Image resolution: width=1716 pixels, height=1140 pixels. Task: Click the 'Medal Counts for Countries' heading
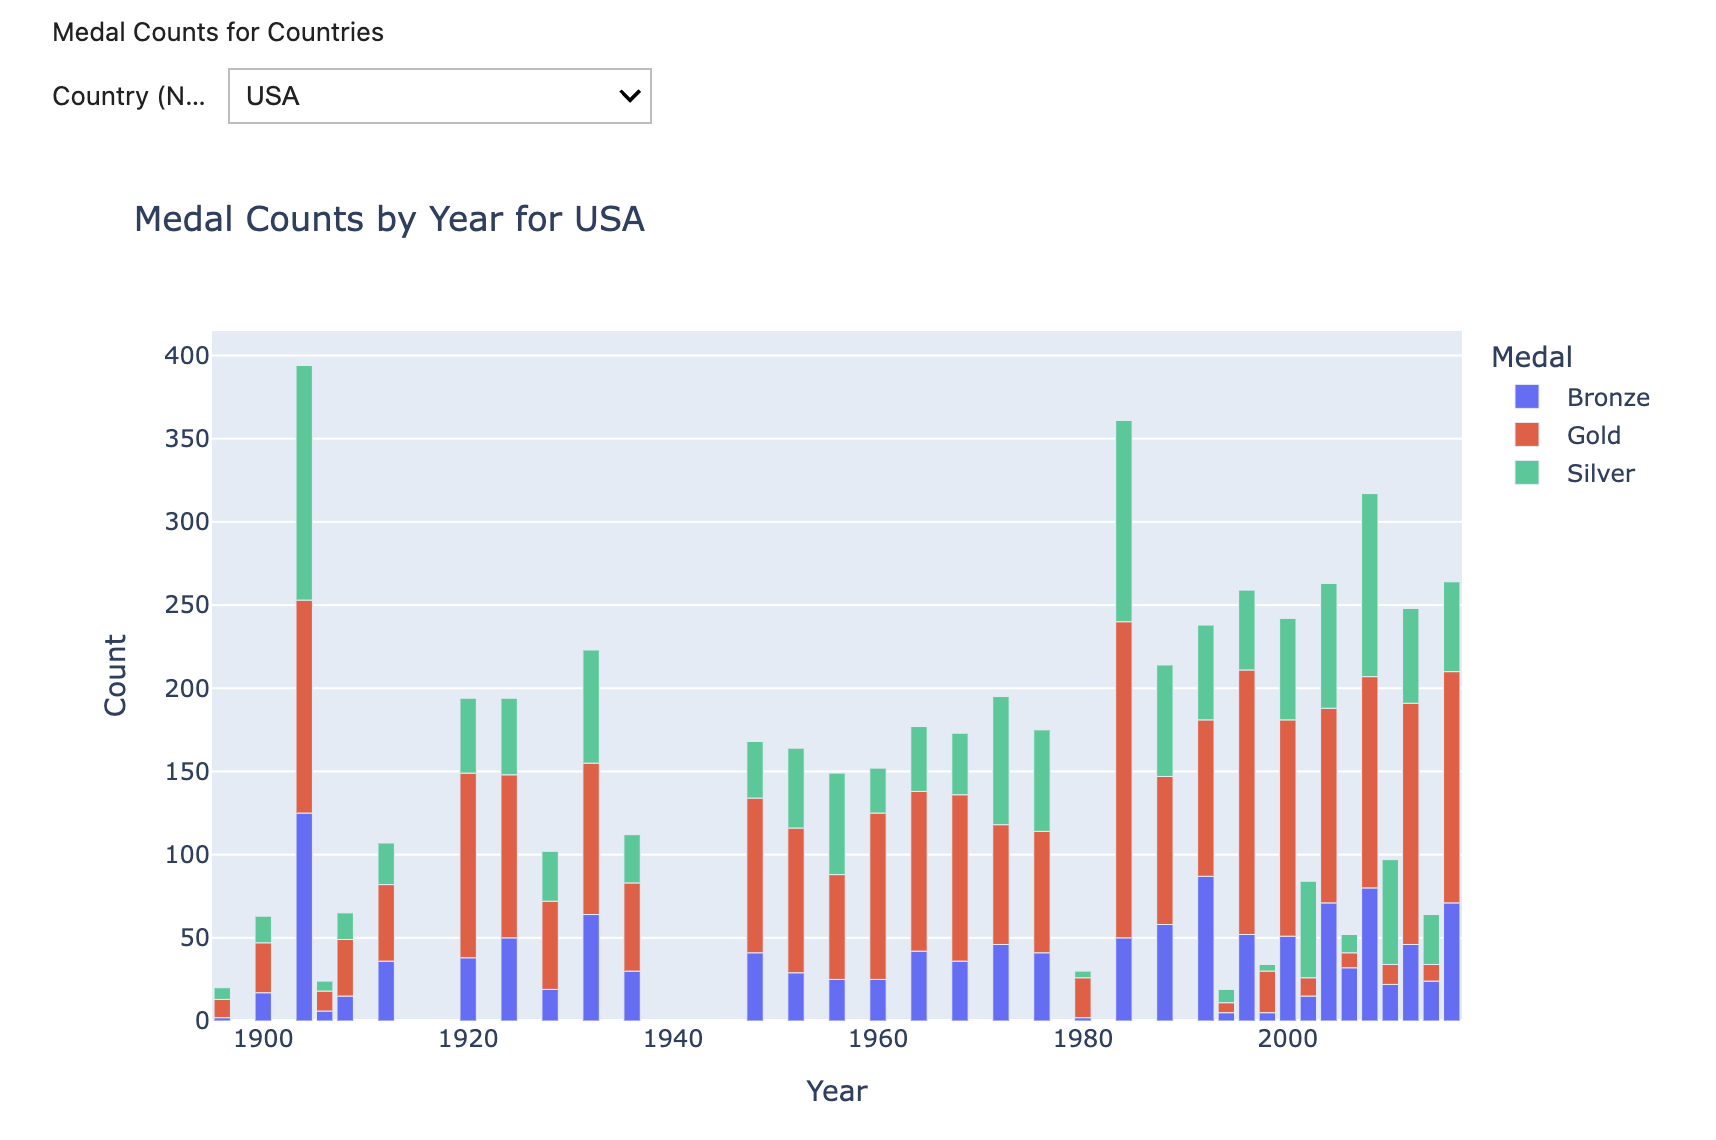tap(218, 32)
